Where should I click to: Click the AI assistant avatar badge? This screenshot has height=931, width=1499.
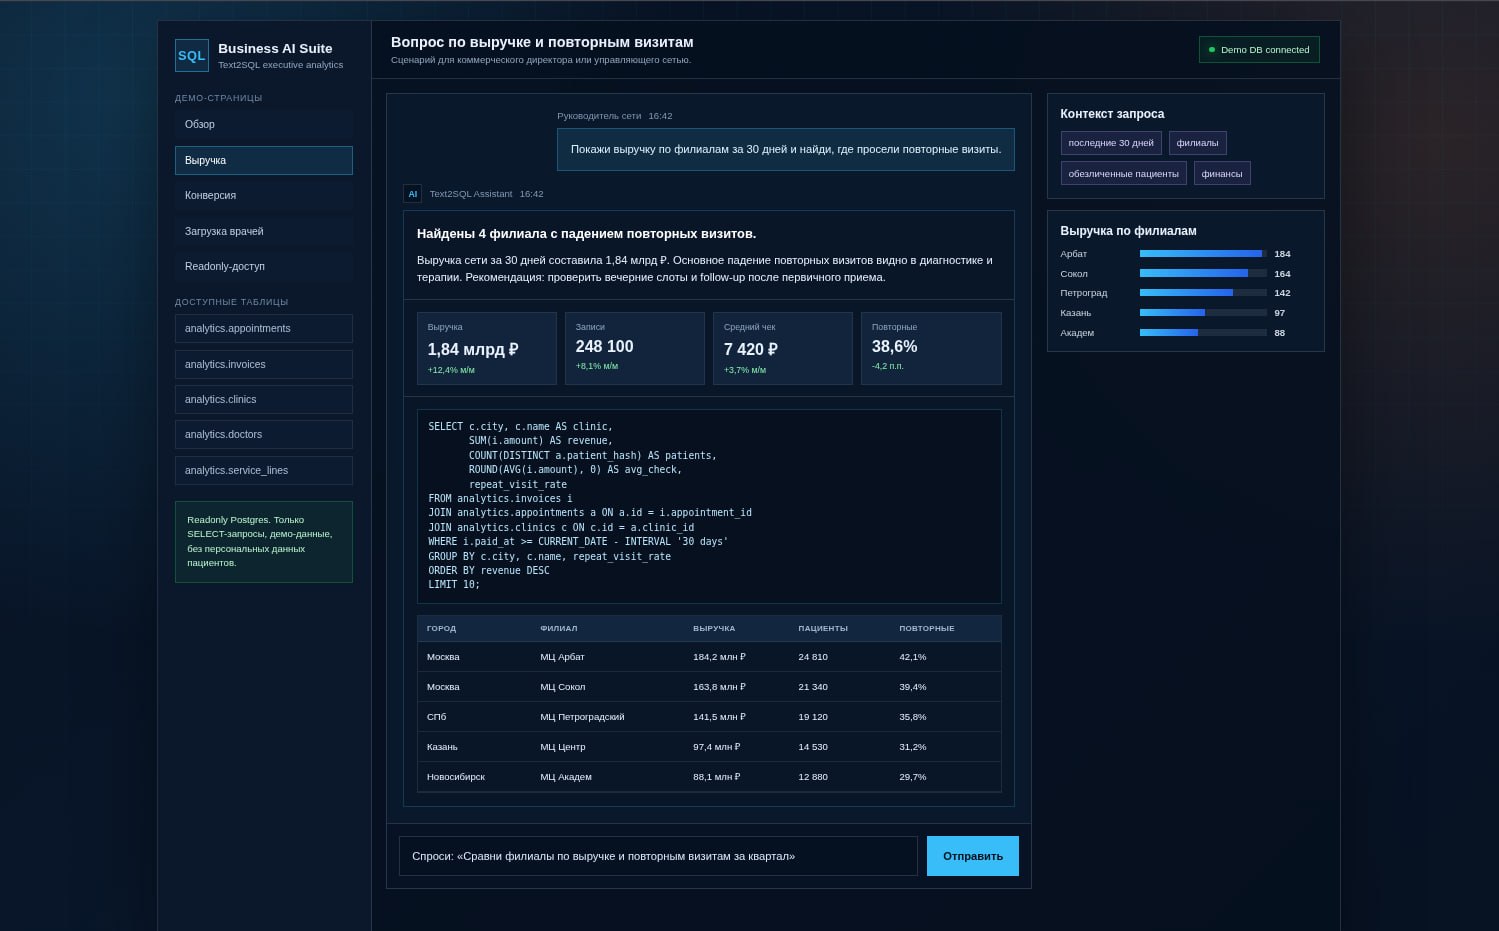(412, 194)
